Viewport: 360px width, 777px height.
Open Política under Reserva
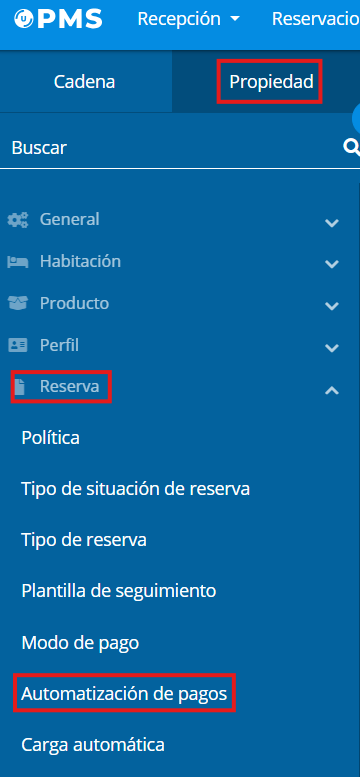click(51, 438)
